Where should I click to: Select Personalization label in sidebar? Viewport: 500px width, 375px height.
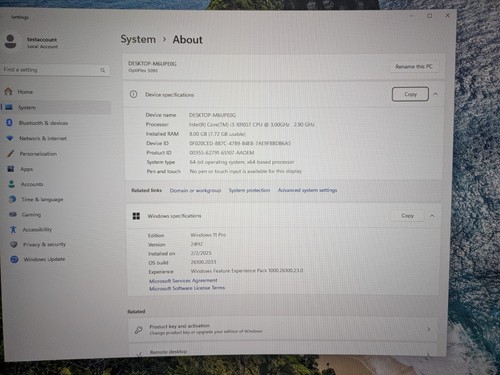coord(38,154)
